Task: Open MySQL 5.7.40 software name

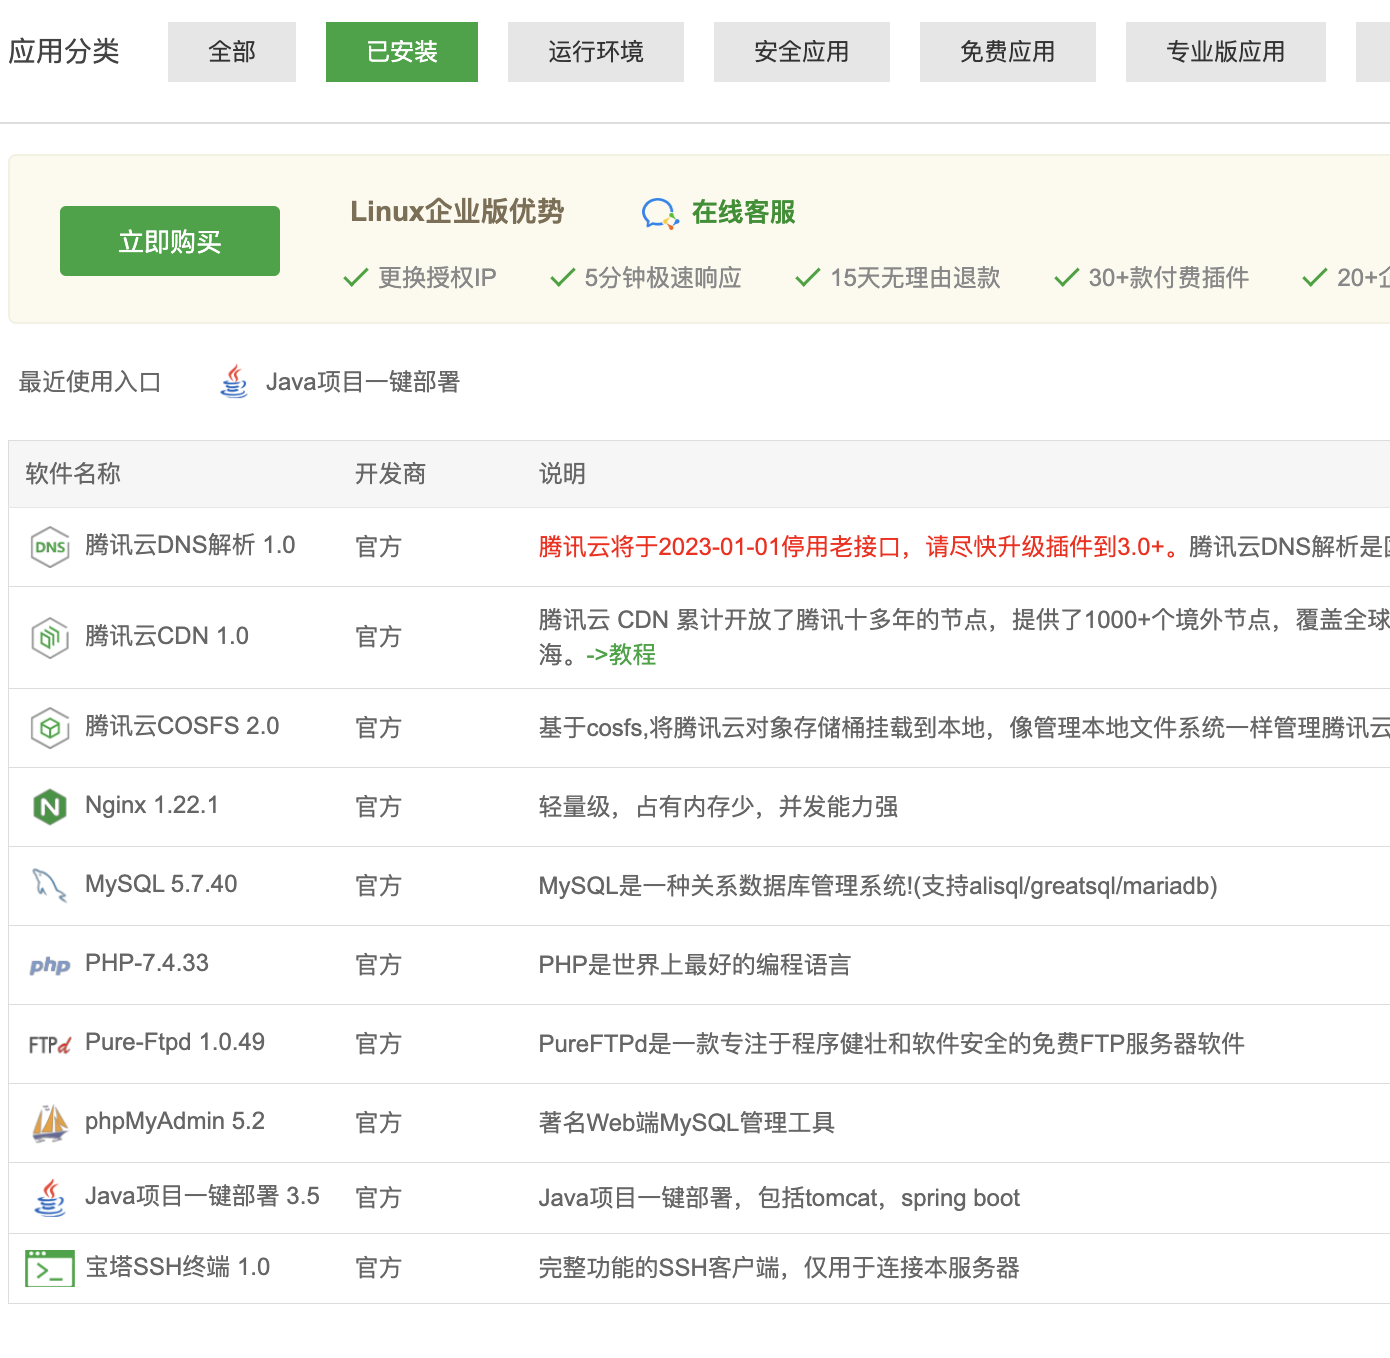Action: click(x=161, y=884)
